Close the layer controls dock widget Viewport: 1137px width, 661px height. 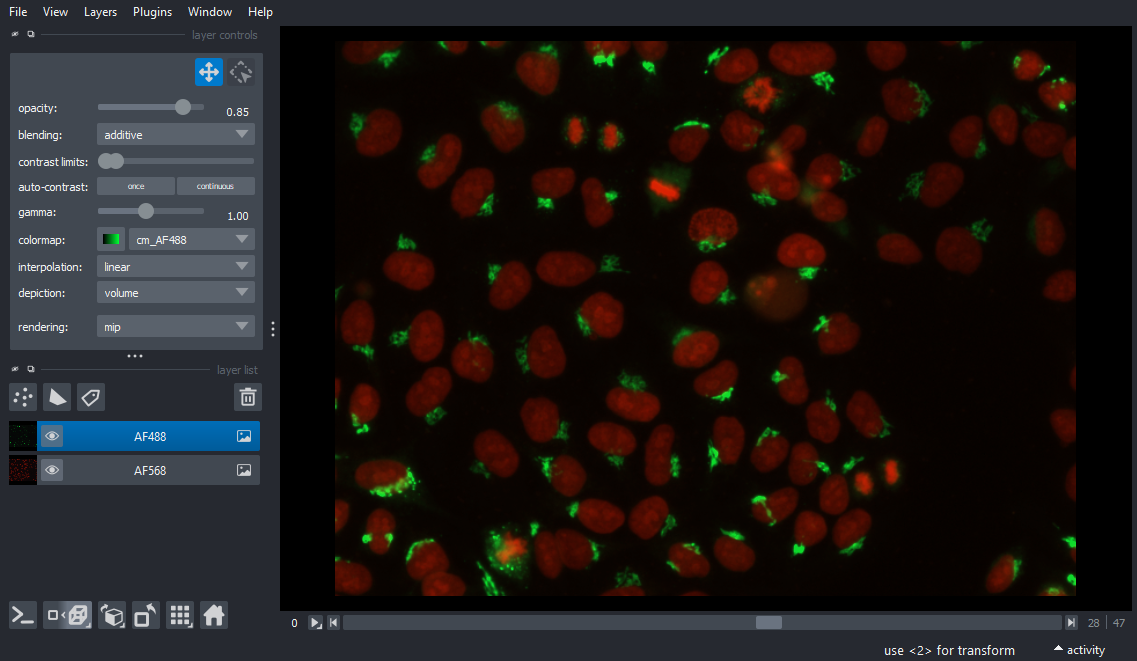click(15, 34)
